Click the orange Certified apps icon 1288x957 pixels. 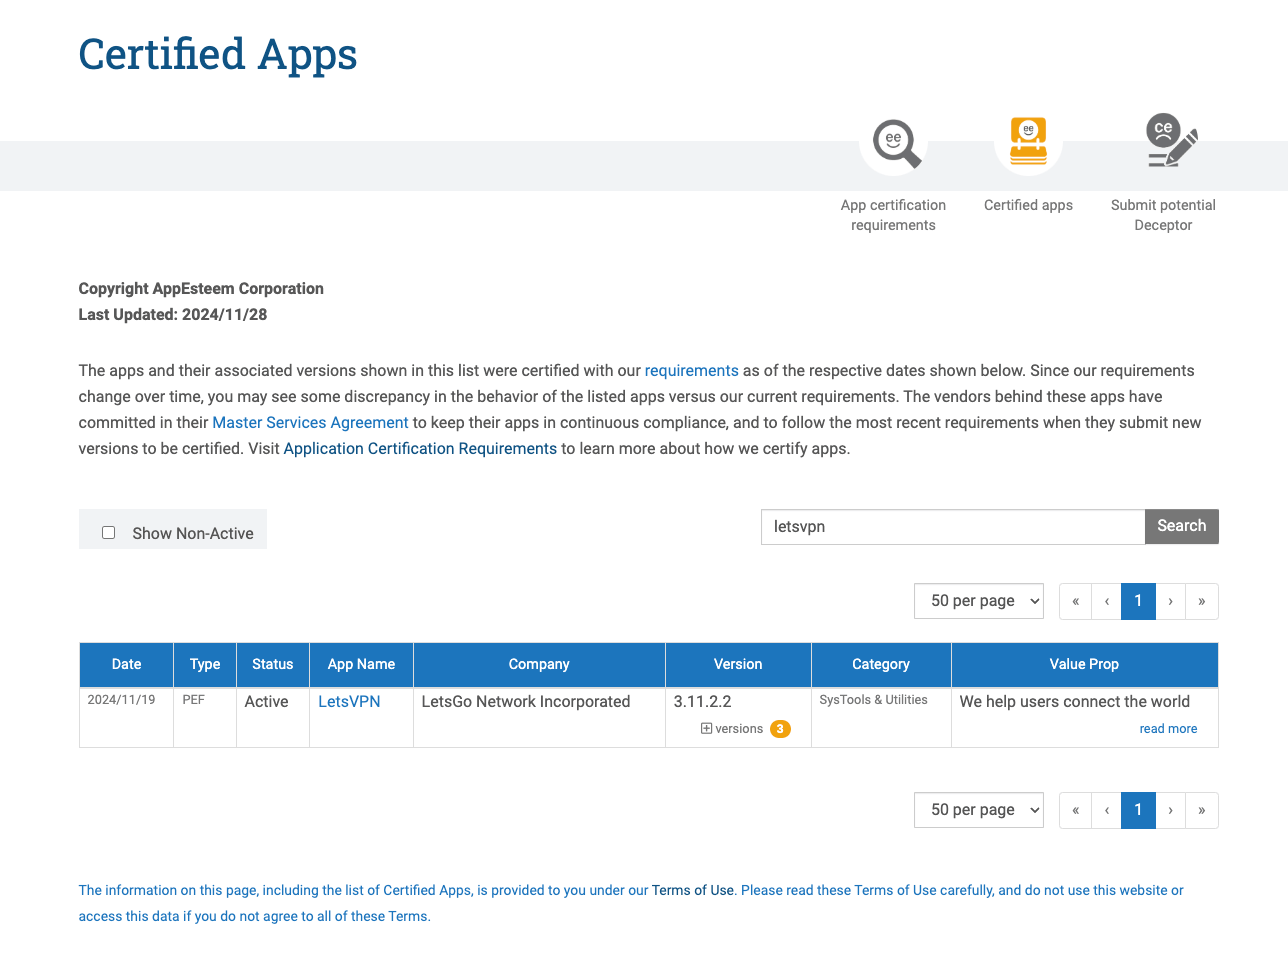pos(1028,142)
